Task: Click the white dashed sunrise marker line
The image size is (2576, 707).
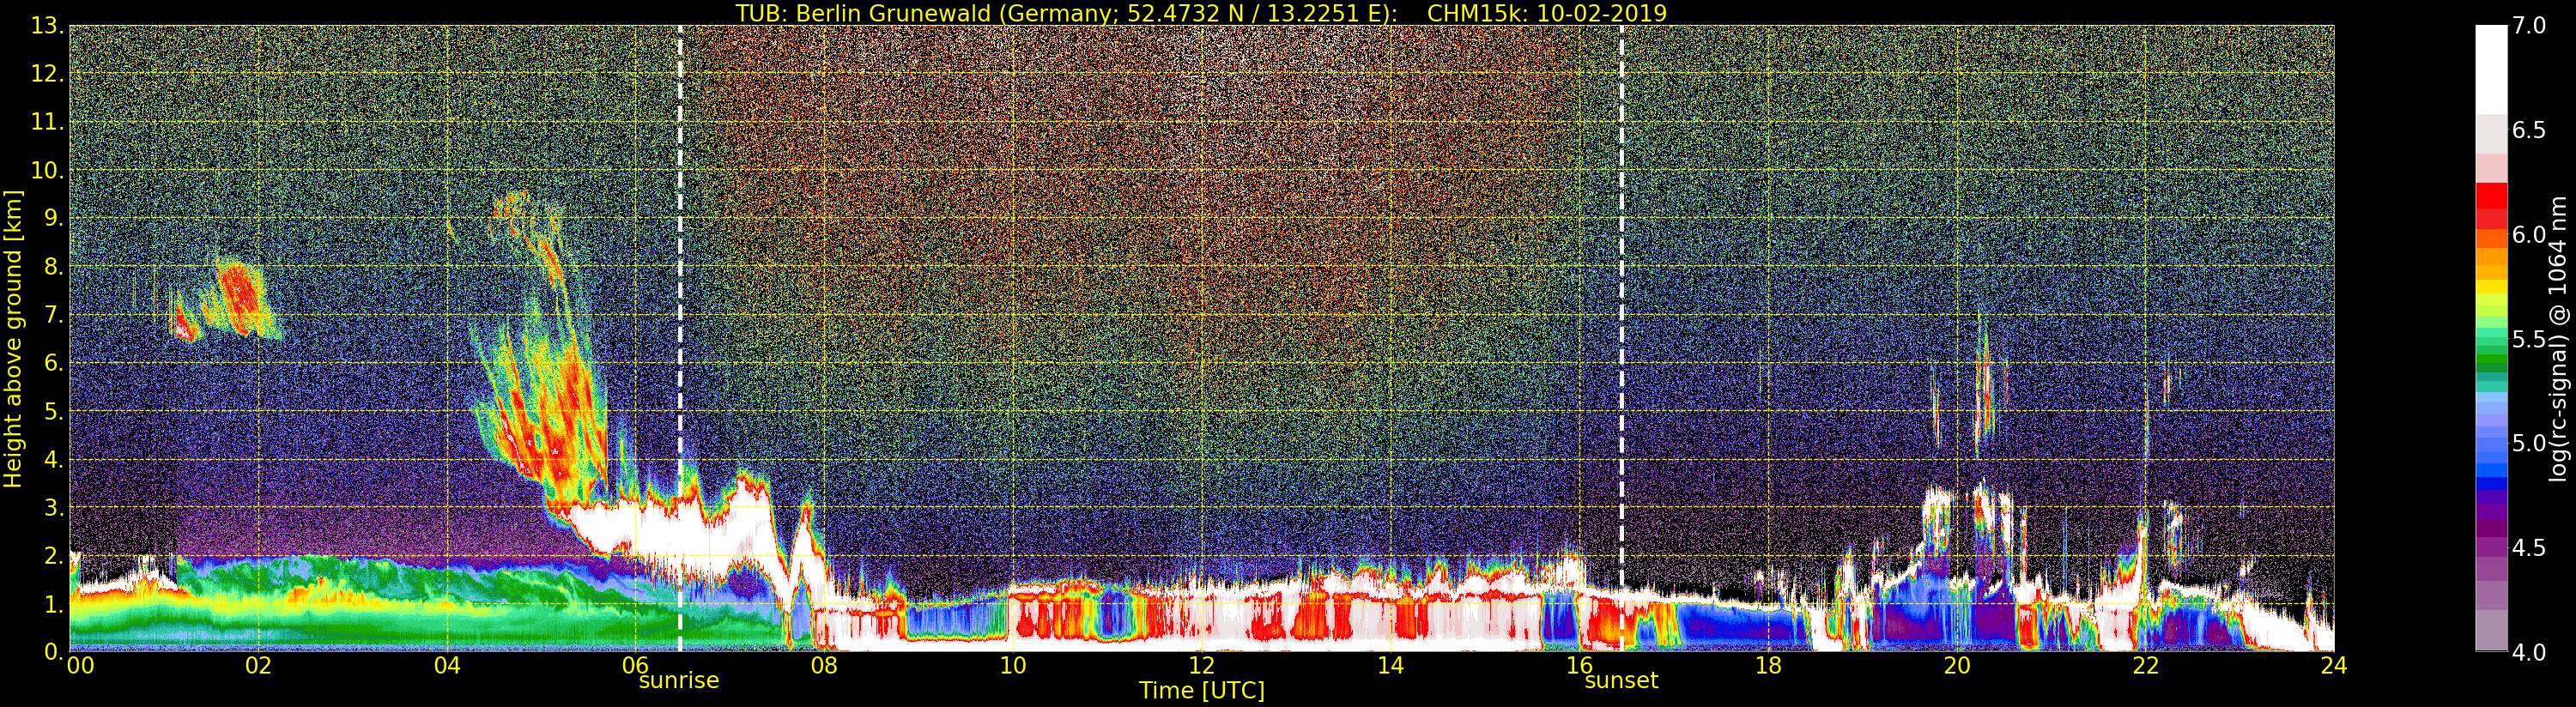Action: 680,338
